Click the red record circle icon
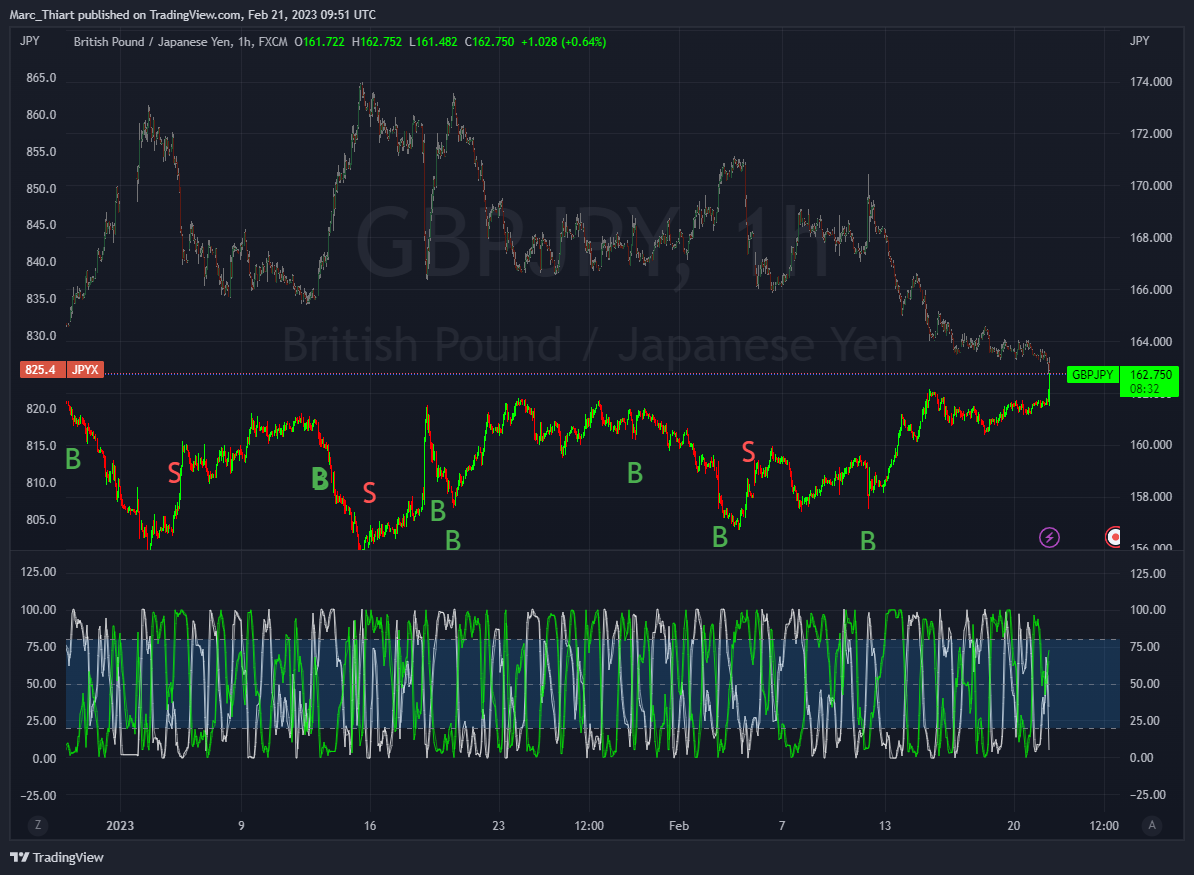 (x=1113, y=538)
